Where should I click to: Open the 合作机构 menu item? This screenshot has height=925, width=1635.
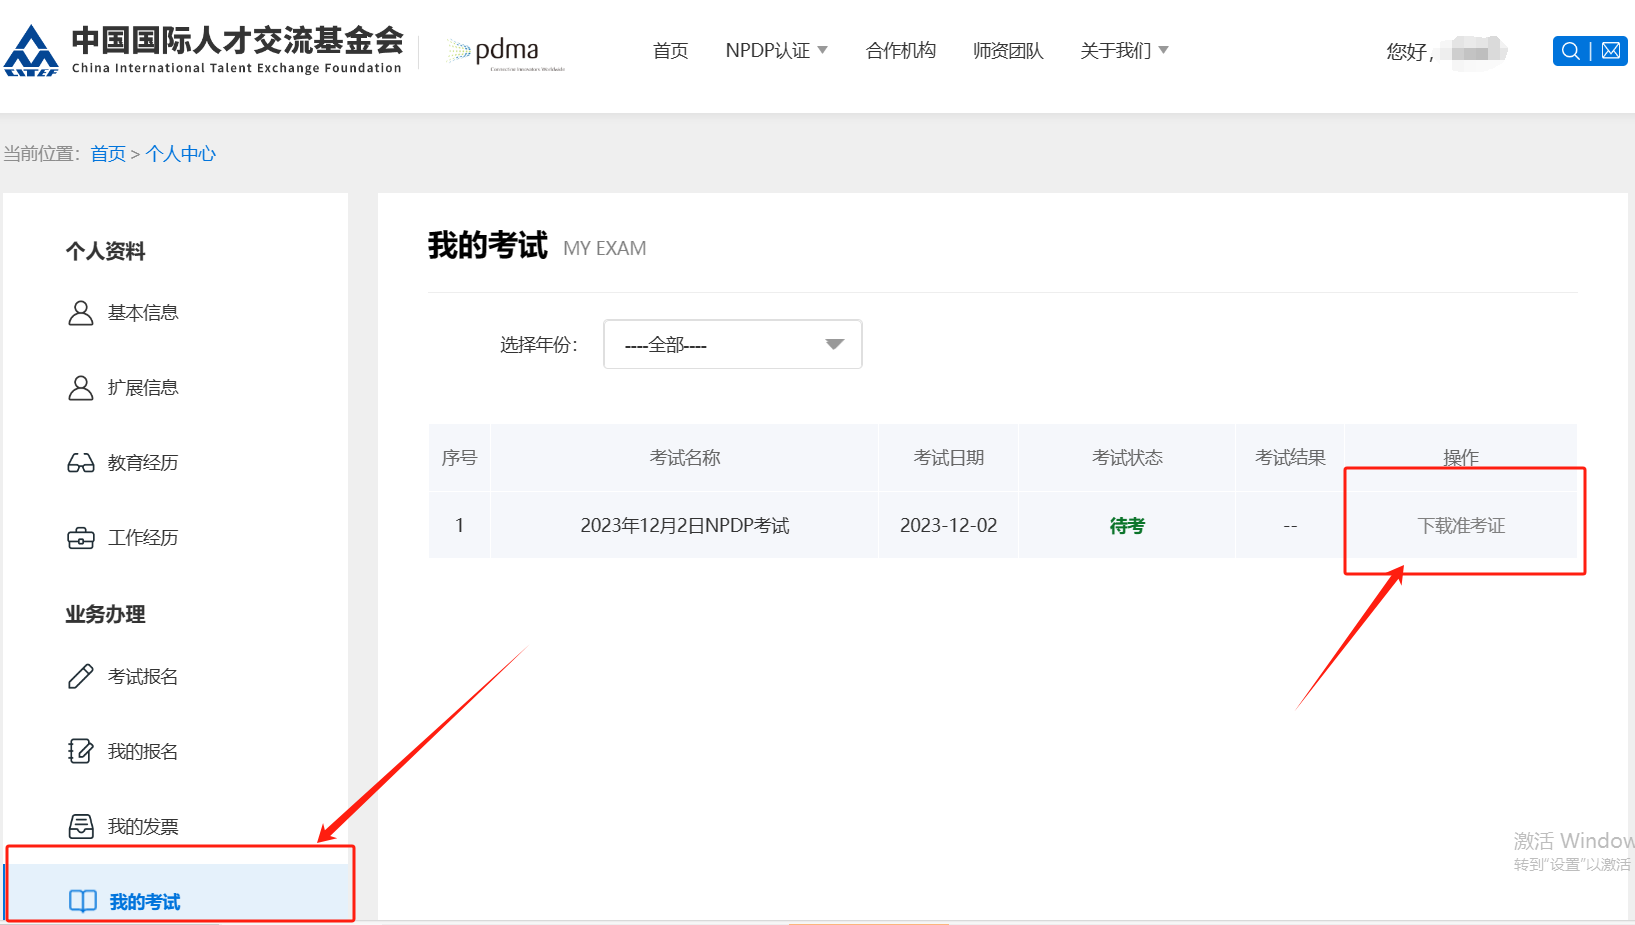(x=899, y=50)
